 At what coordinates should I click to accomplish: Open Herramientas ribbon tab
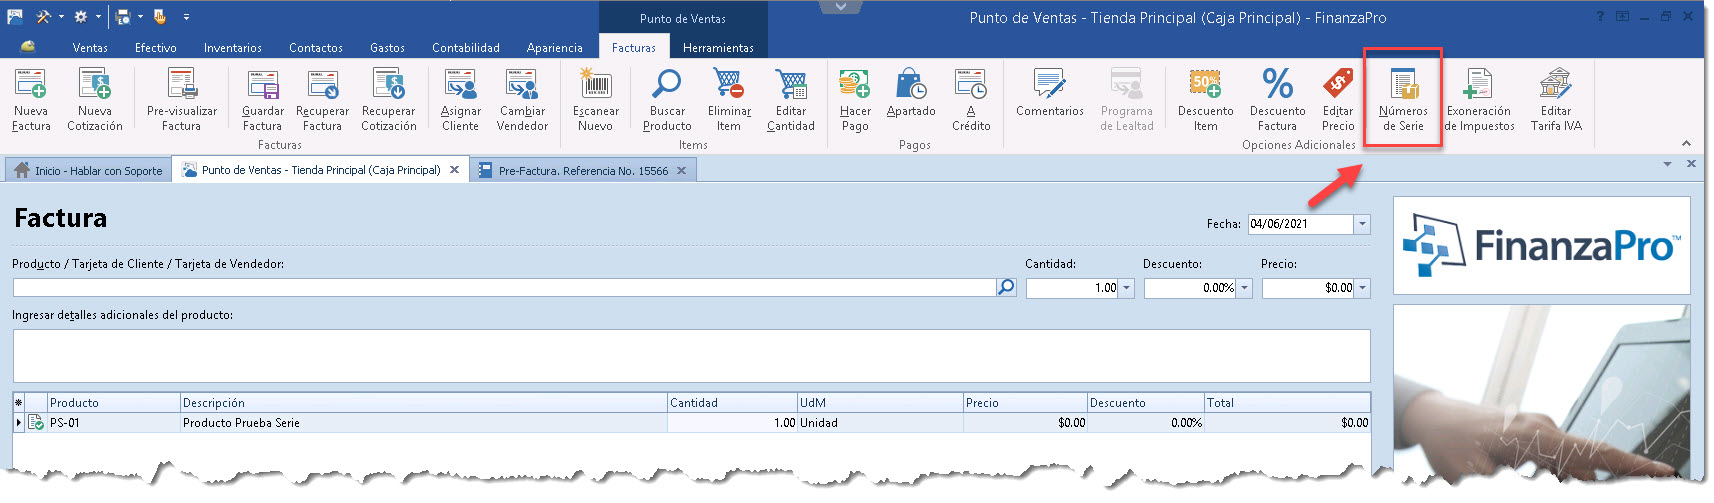tap(718, 48)
